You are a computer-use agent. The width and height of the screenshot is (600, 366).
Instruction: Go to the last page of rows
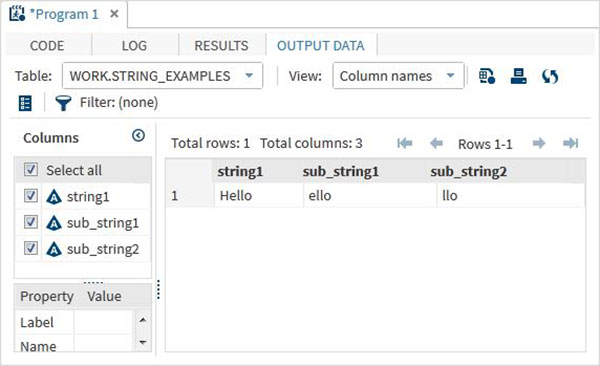point(571,144)
